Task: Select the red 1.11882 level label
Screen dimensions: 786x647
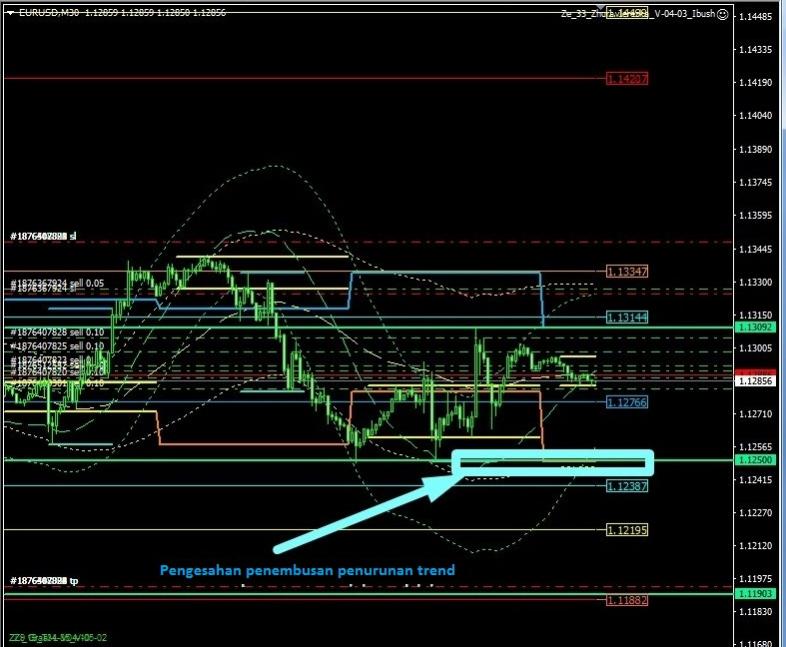Action: [627, 599]
